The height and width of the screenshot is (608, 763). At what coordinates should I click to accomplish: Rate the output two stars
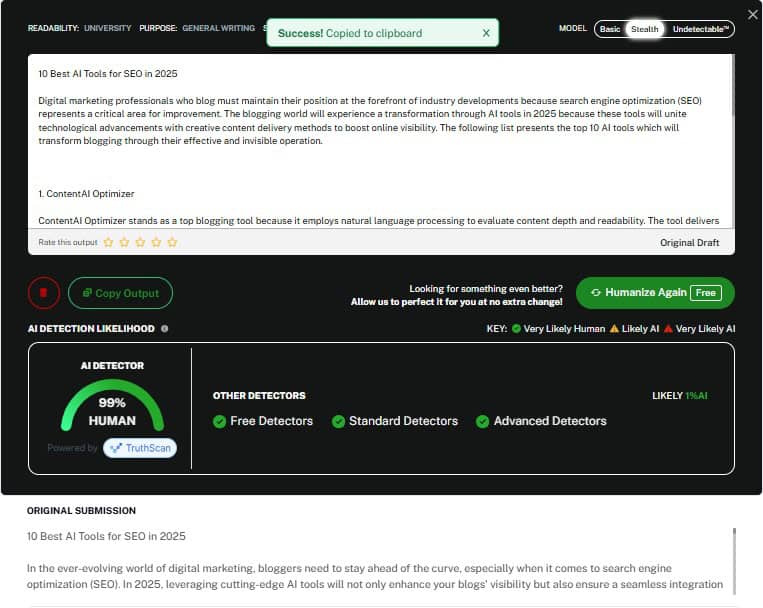[125, 242]
